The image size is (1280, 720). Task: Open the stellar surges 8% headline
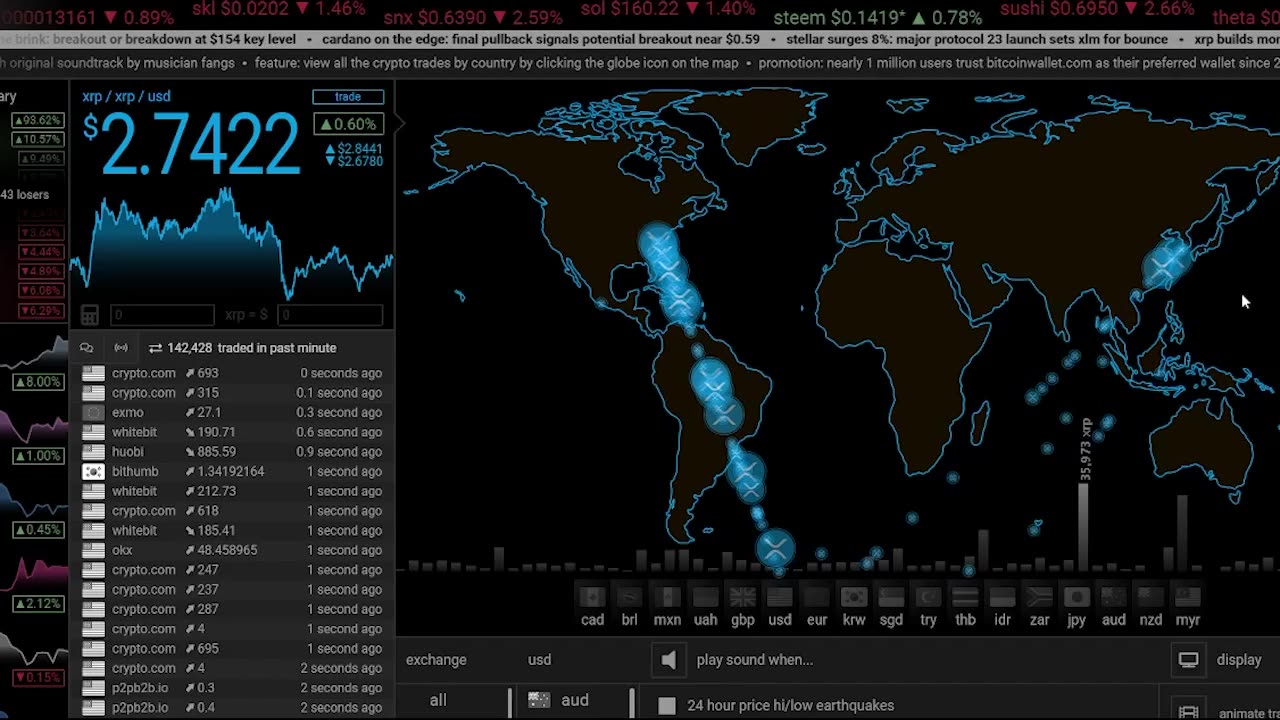(x=977, y=40)
